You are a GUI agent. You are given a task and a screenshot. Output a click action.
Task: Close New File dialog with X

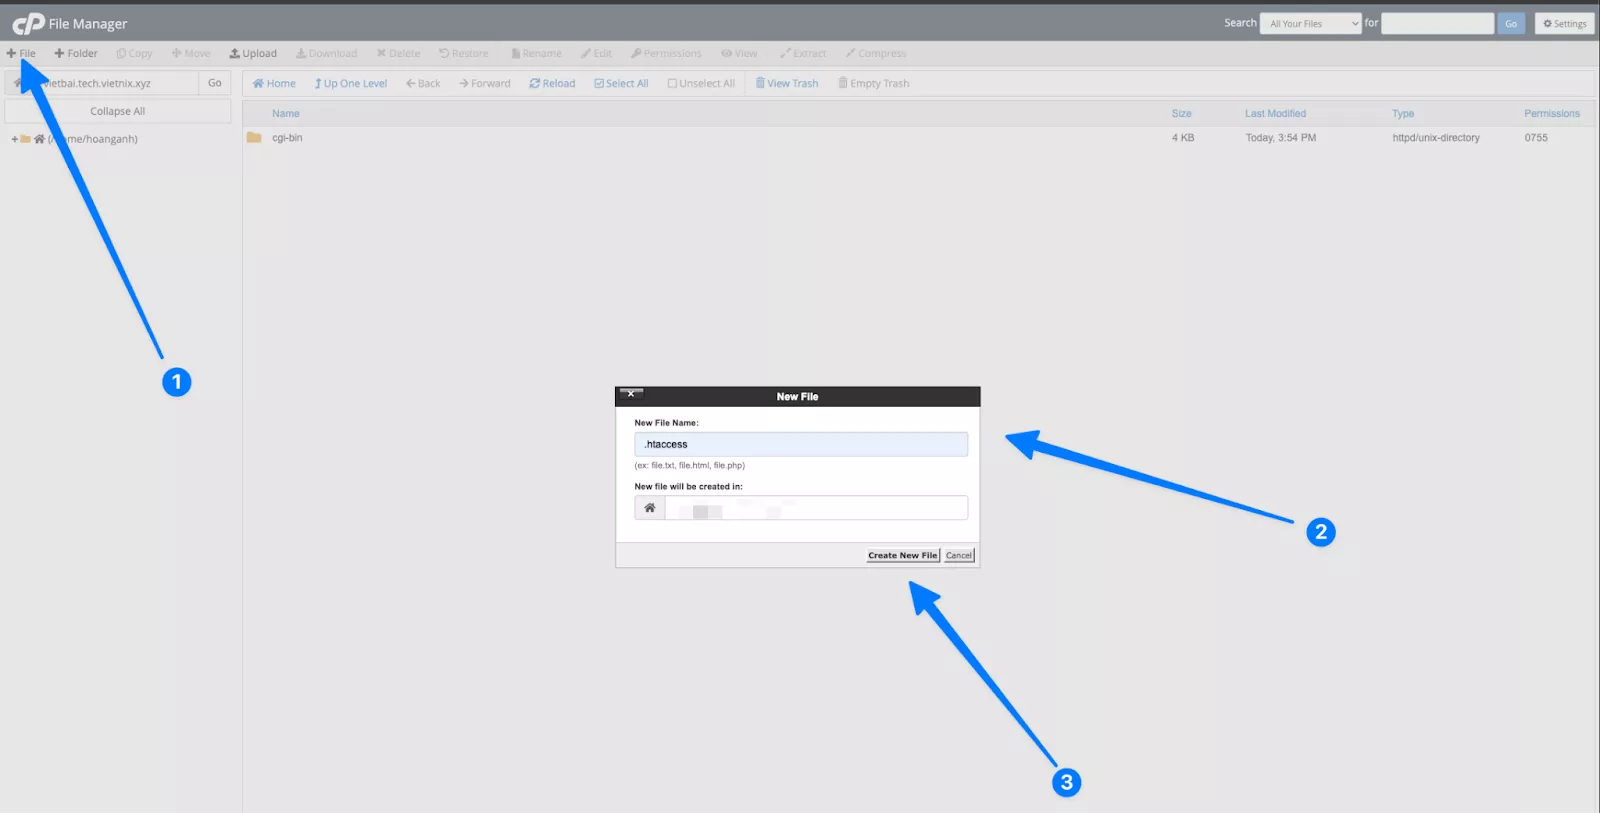point(631,394)
